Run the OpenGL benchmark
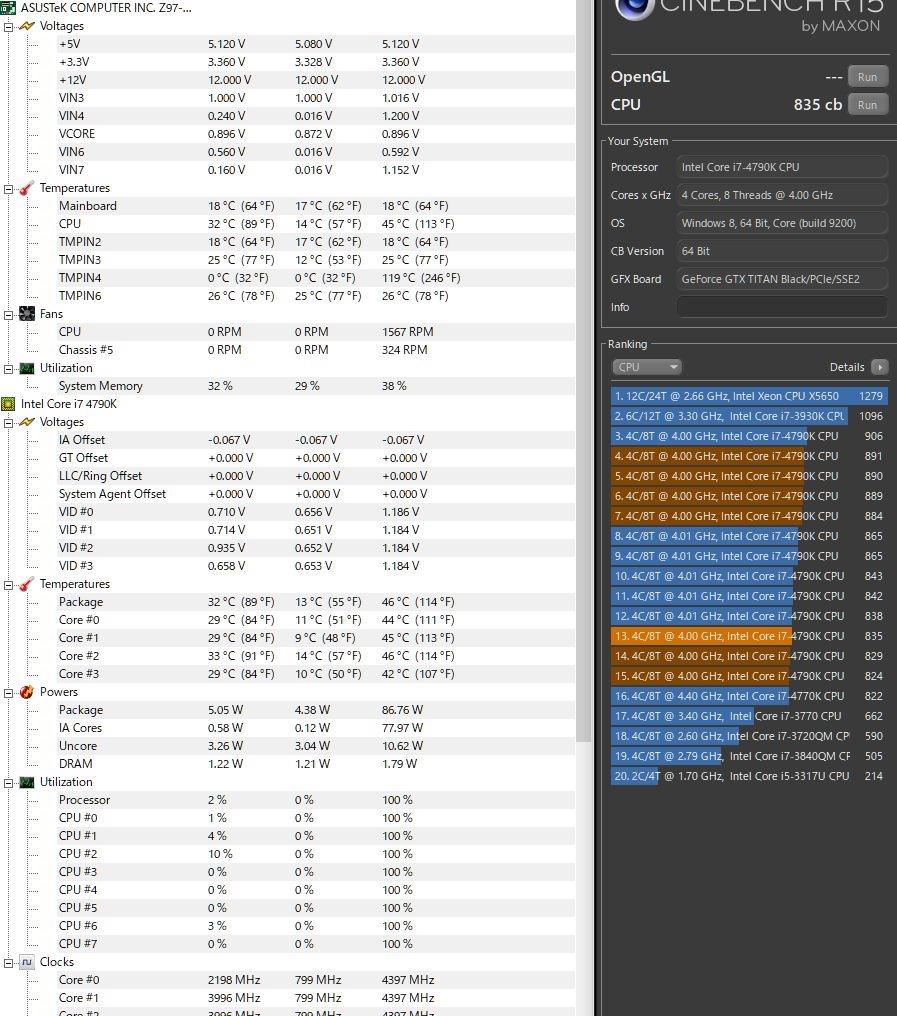This screenshot has width=897, height=1016. click(867, 77)
